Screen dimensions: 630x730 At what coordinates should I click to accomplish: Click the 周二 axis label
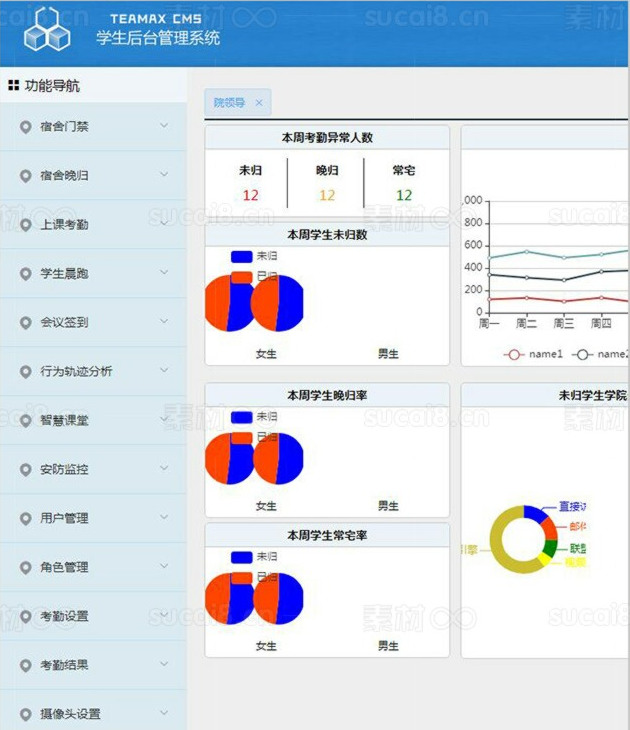(526, 324)
